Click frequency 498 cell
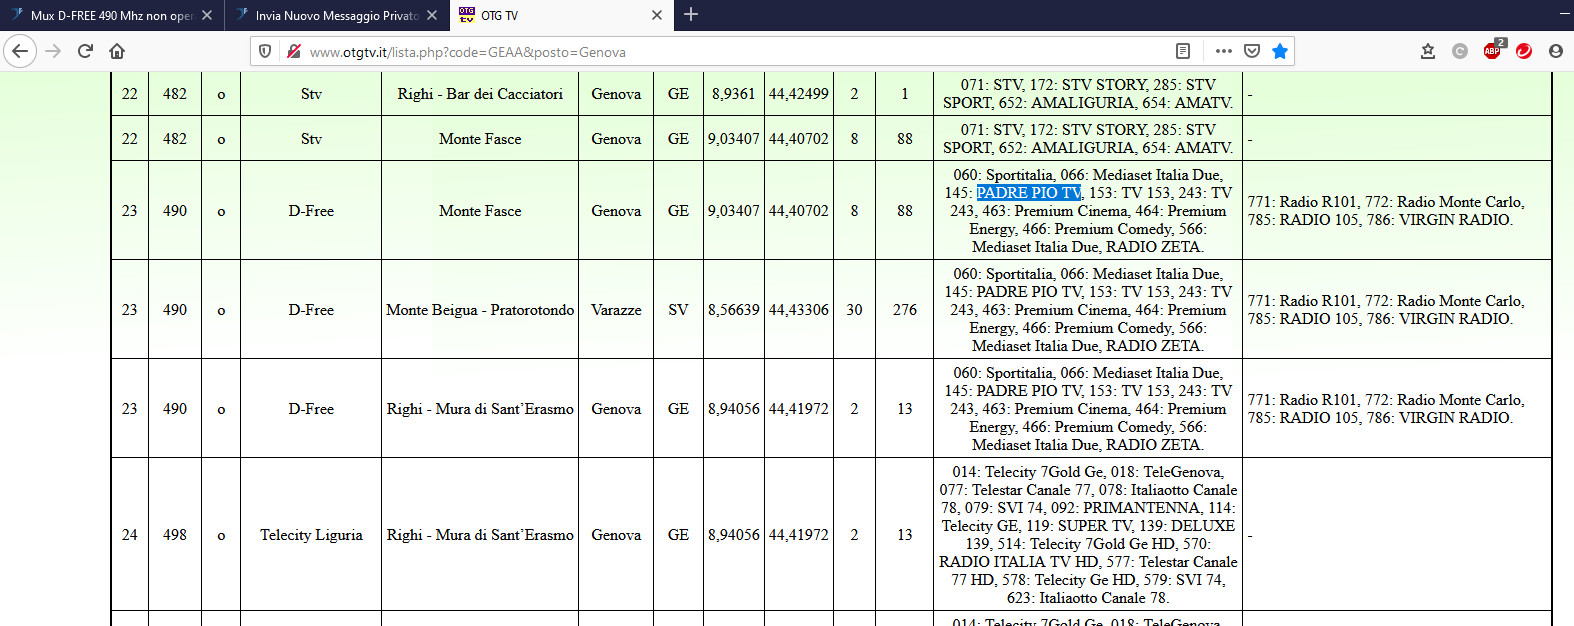This screenshot has width=1574, height=626. coord(175,535)
